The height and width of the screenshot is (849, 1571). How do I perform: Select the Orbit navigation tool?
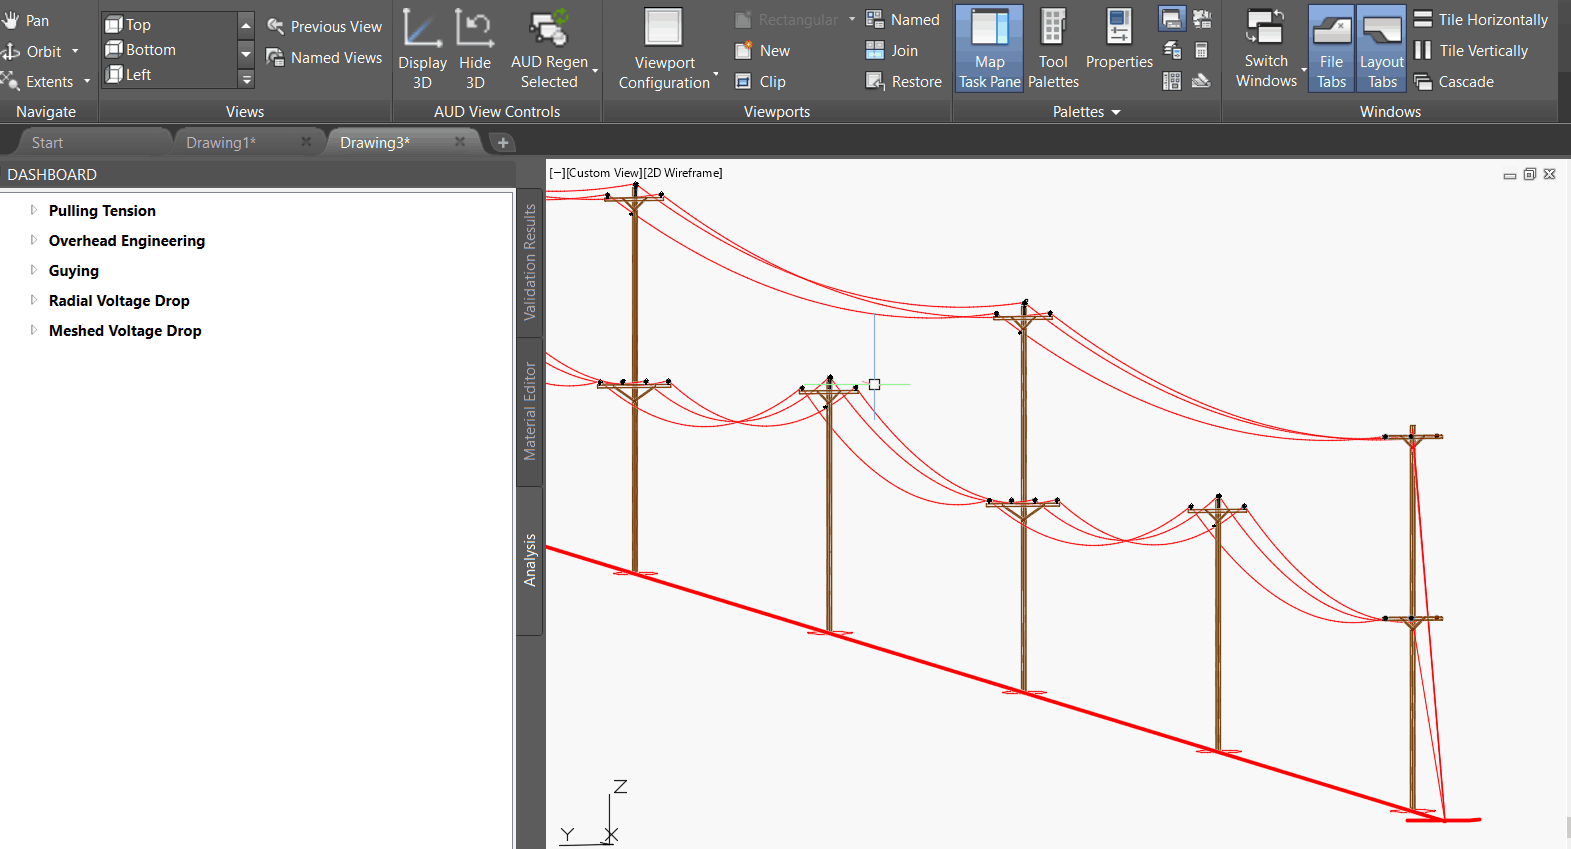point(40,51)
